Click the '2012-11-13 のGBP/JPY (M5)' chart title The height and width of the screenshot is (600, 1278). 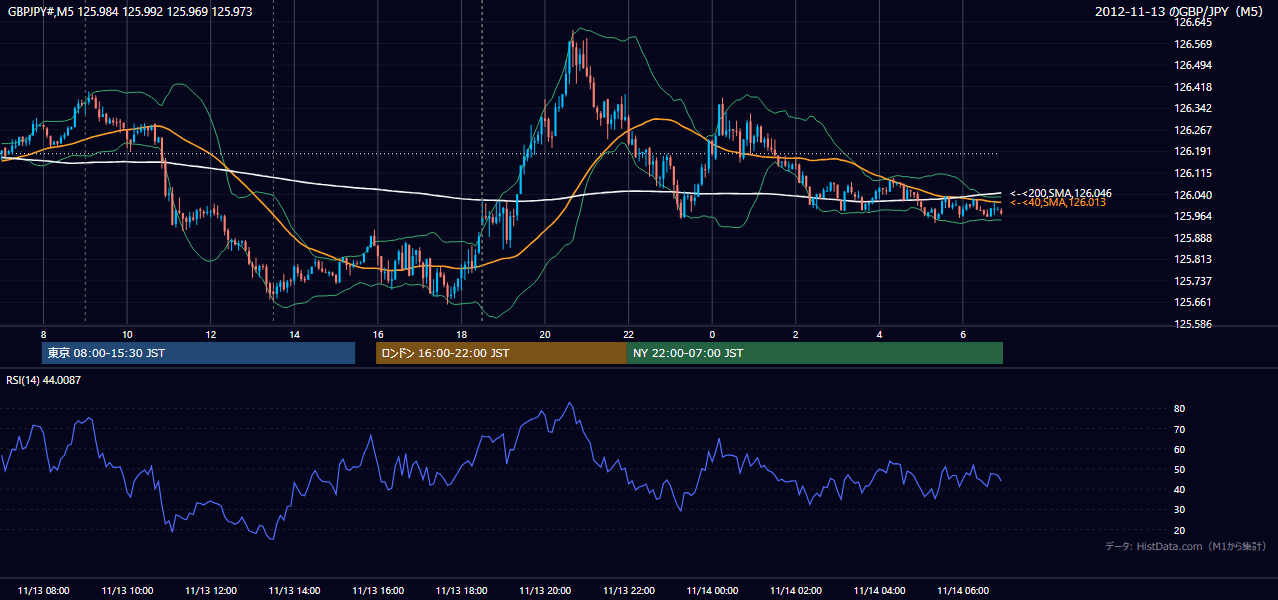[1181, 12]
